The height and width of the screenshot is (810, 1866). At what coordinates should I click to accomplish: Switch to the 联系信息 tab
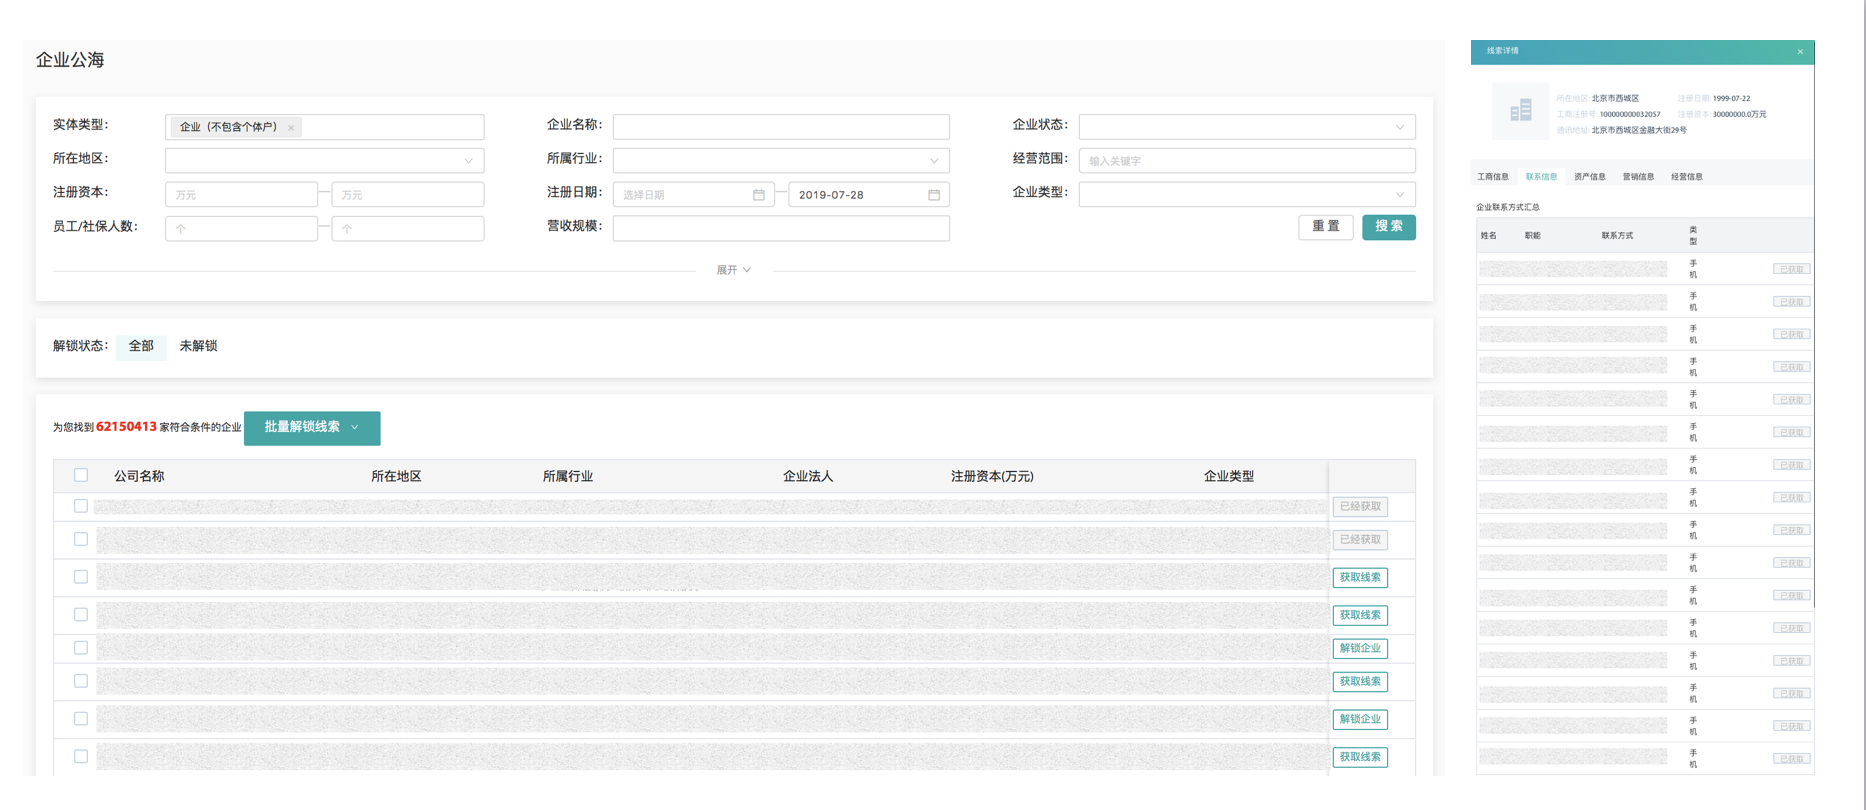tap(1541, 177)
